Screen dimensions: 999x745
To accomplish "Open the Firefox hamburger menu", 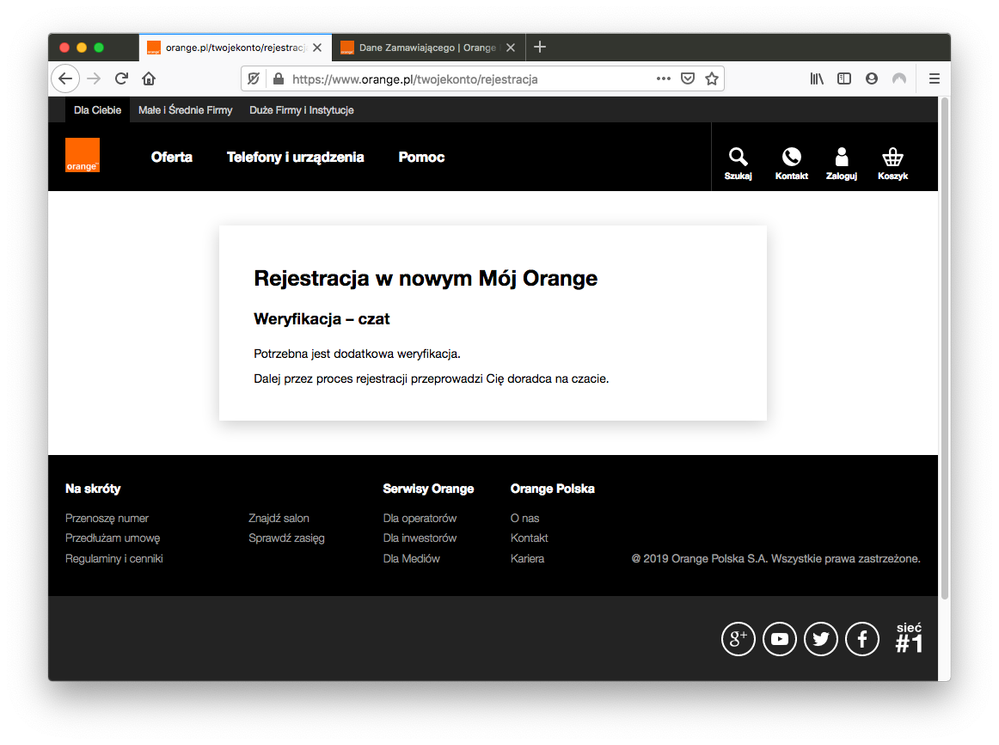I will [933, 78].
